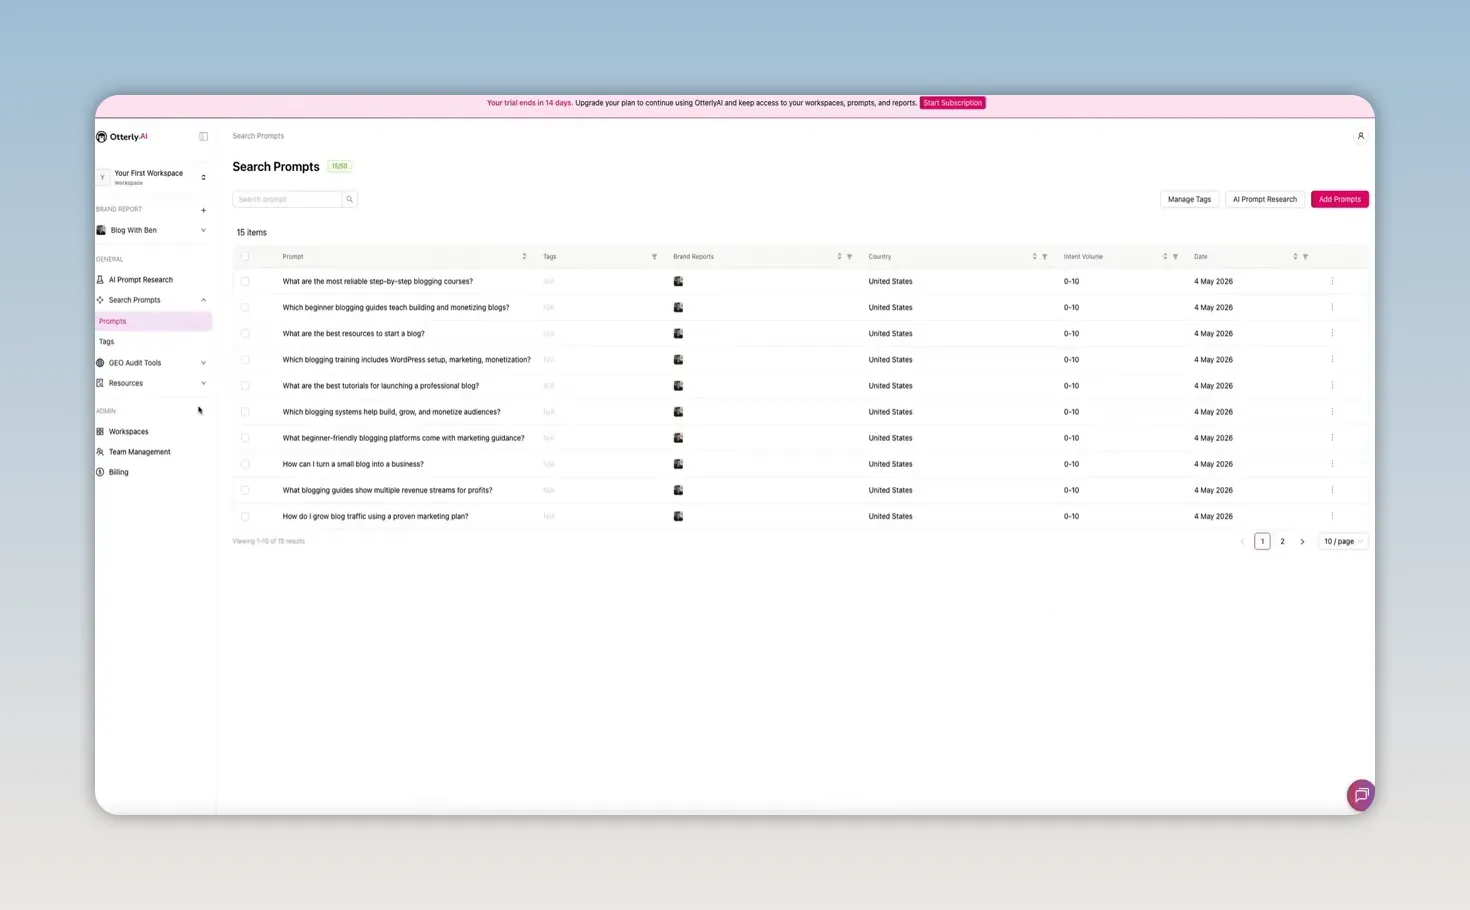This screenshot has width=1470, height=910.
Task: Open row menu for small blog into a business
Action: tap(1332, 464)
